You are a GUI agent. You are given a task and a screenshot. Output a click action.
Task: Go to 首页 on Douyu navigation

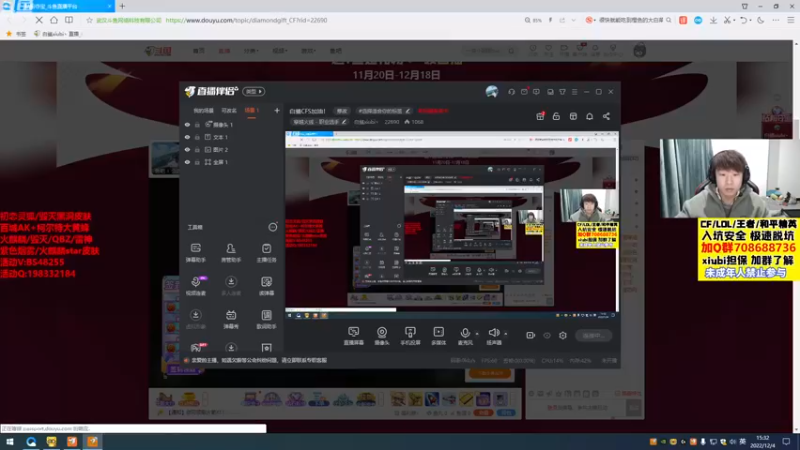pos(198,51)
